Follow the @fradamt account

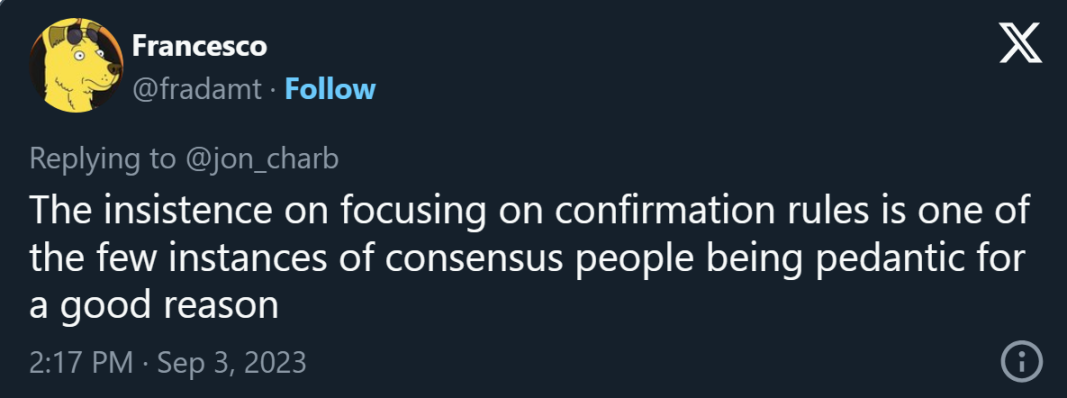pyautogui.click(x=330, y=89)
